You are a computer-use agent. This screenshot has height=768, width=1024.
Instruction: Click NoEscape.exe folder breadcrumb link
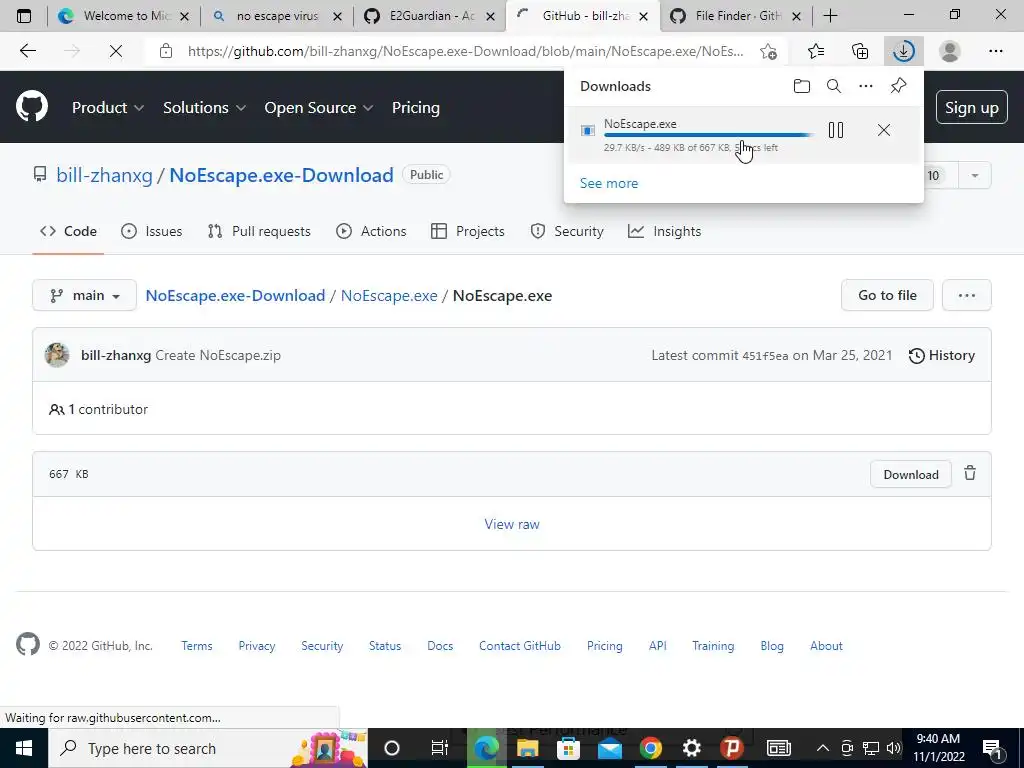coord(389,295)
